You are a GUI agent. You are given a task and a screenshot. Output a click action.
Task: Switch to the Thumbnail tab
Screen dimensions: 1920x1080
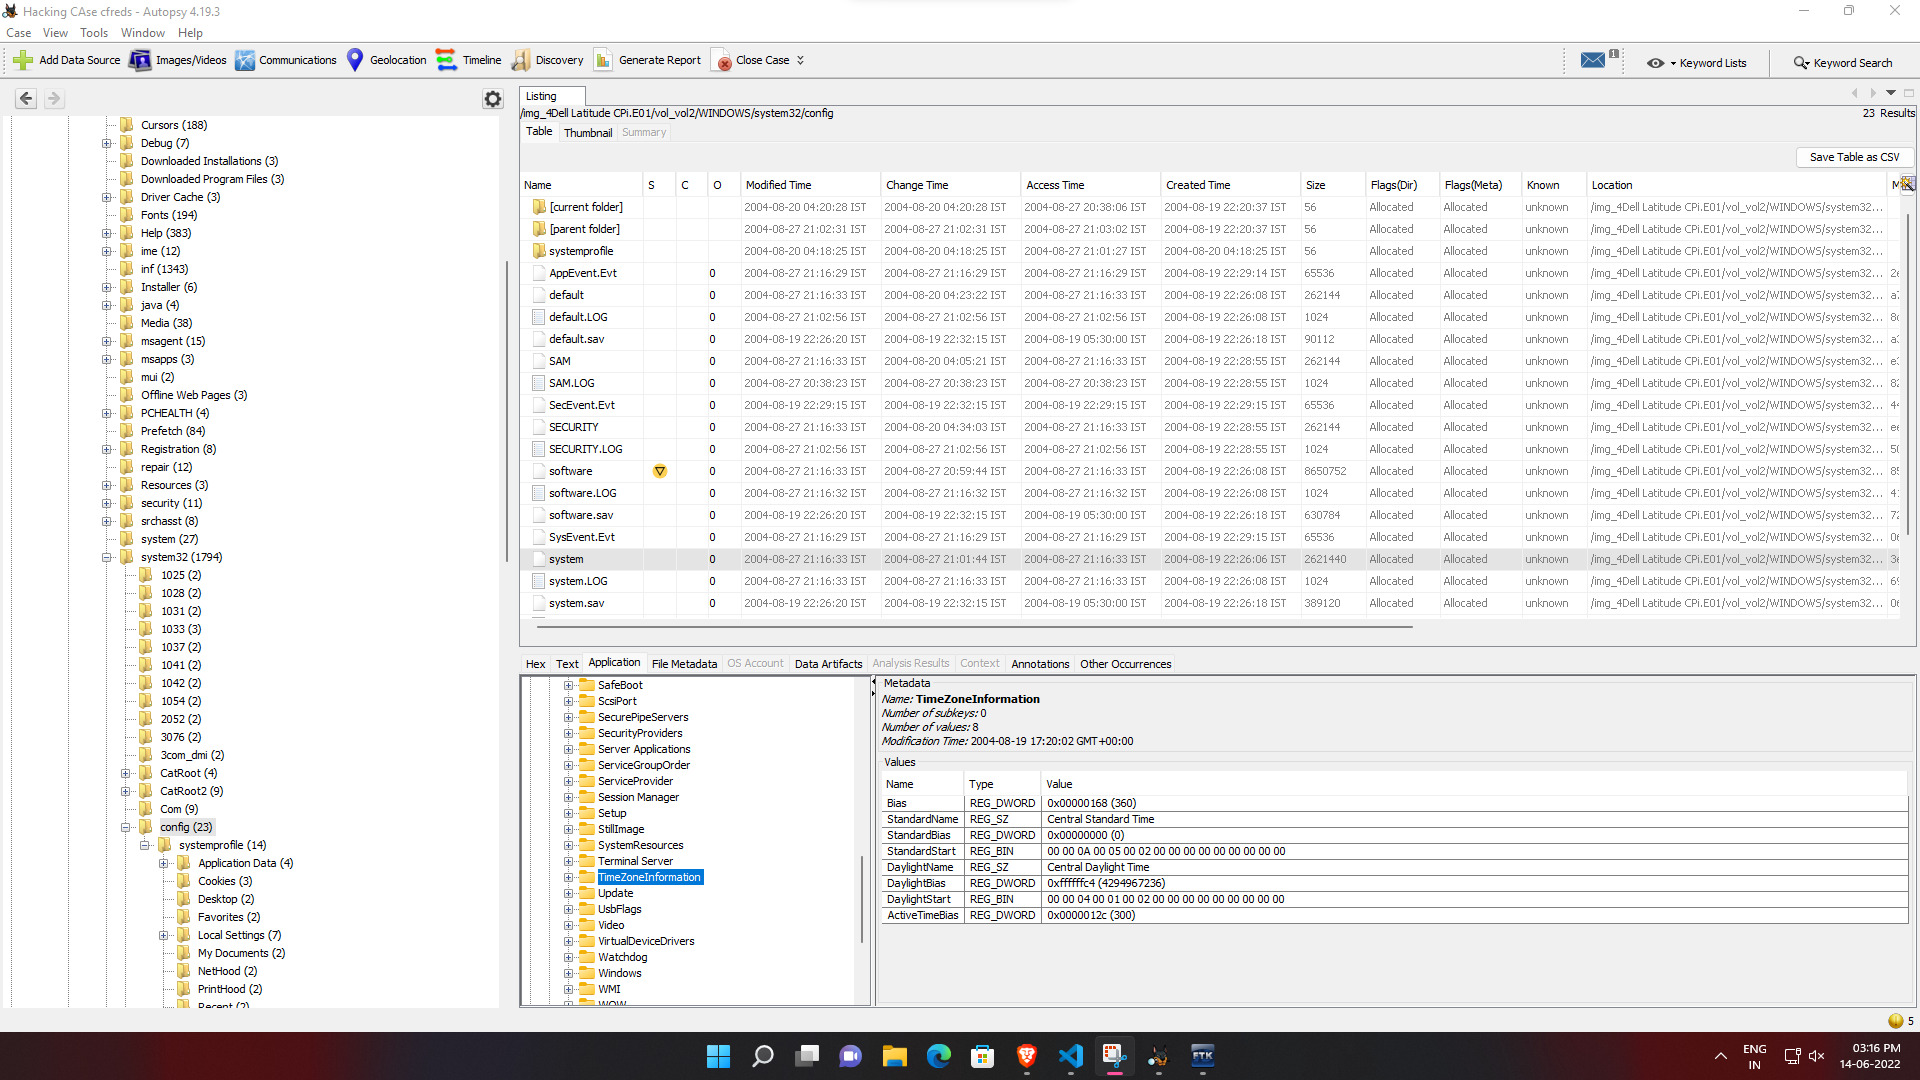pyautogui.click(x=588, y=132)
